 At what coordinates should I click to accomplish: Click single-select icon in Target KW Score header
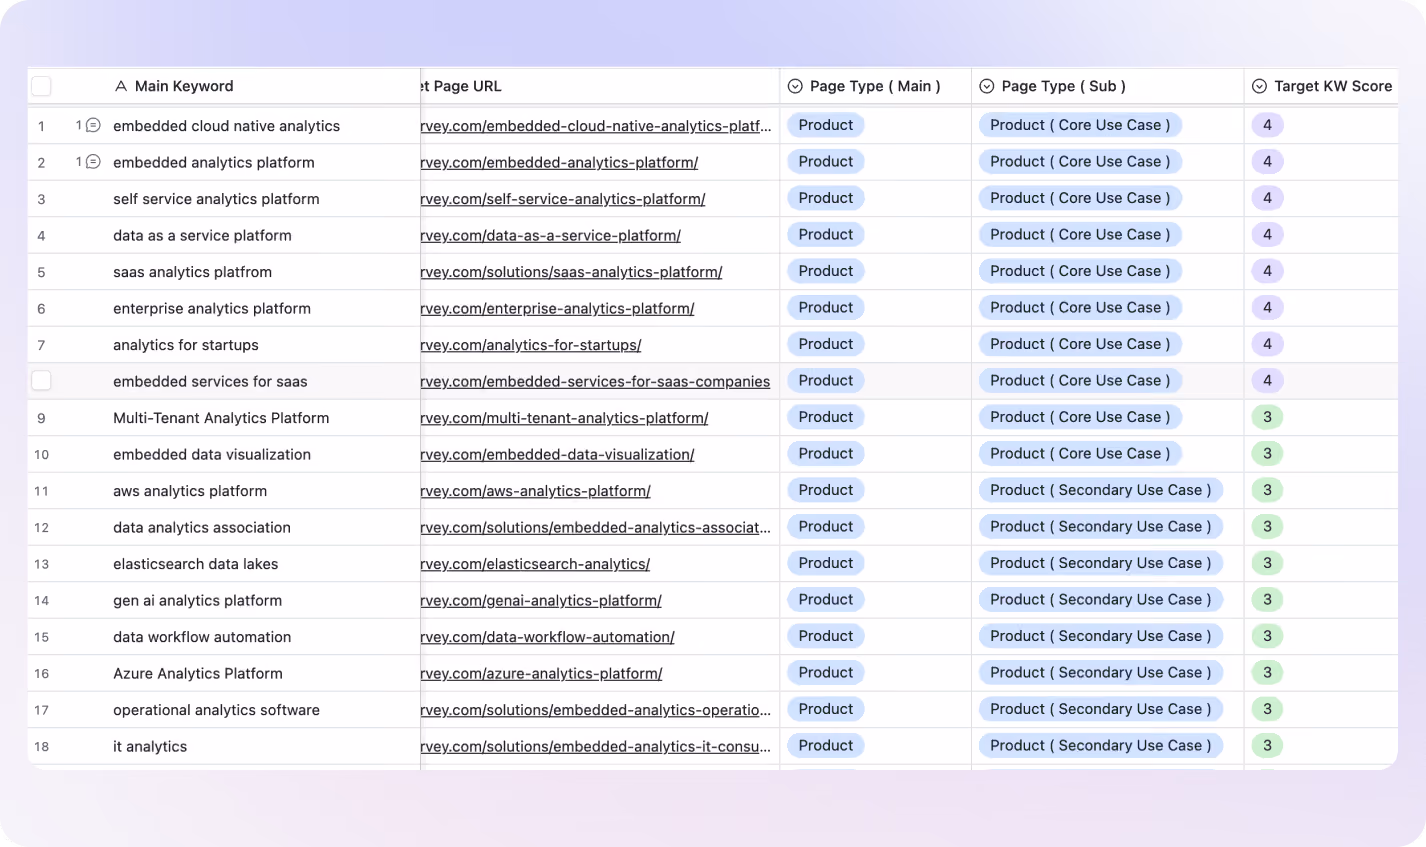tap(1259, 86)
